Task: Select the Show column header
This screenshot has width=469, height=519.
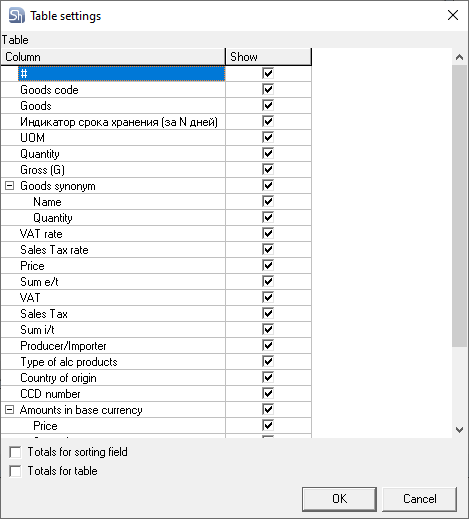Action: point(268,57)
